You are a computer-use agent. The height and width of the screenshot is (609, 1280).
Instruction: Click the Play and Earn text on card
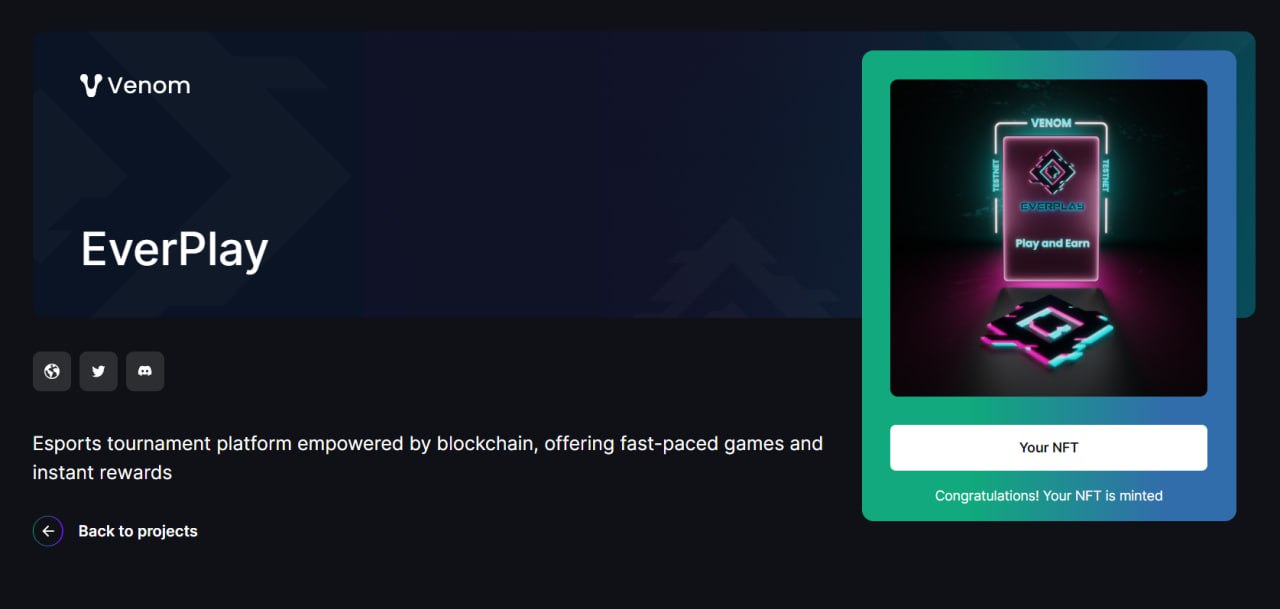(x=1052, y=243)
